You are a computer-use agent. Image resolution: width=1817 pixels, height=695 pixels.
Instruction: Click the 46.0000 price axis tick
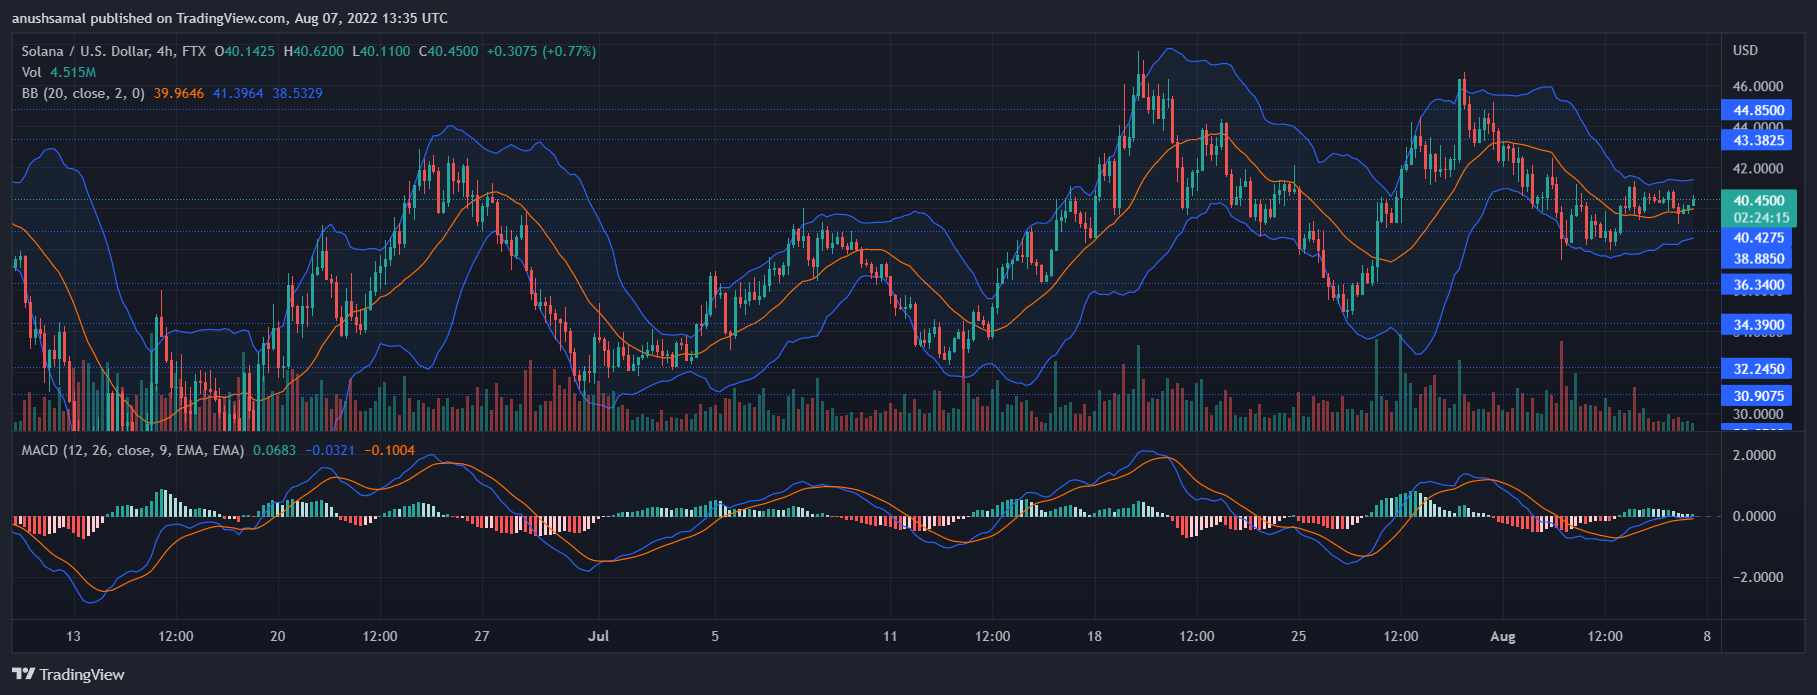[x=1758, y=87]
